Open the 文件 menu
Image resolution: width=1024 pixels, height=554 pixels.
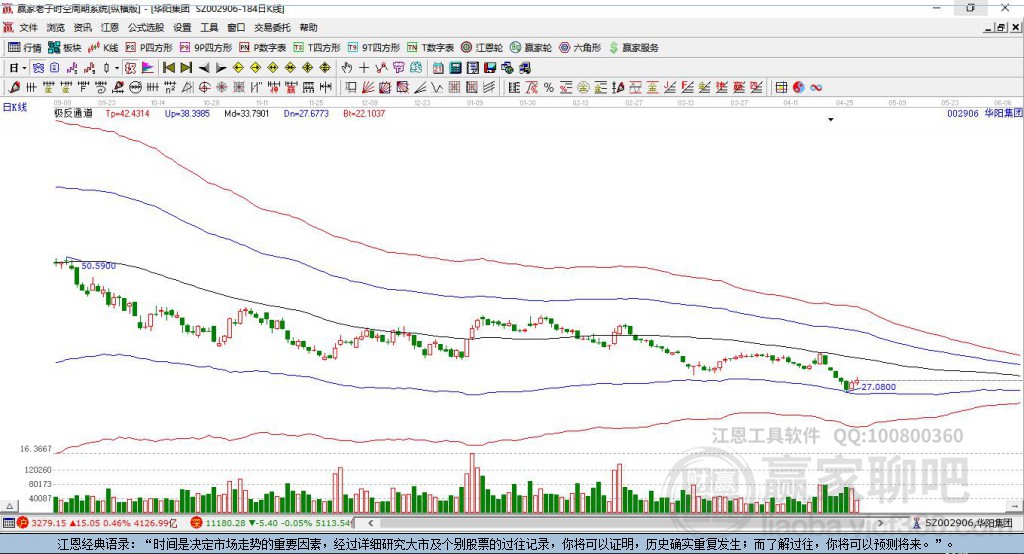(29, 27)
